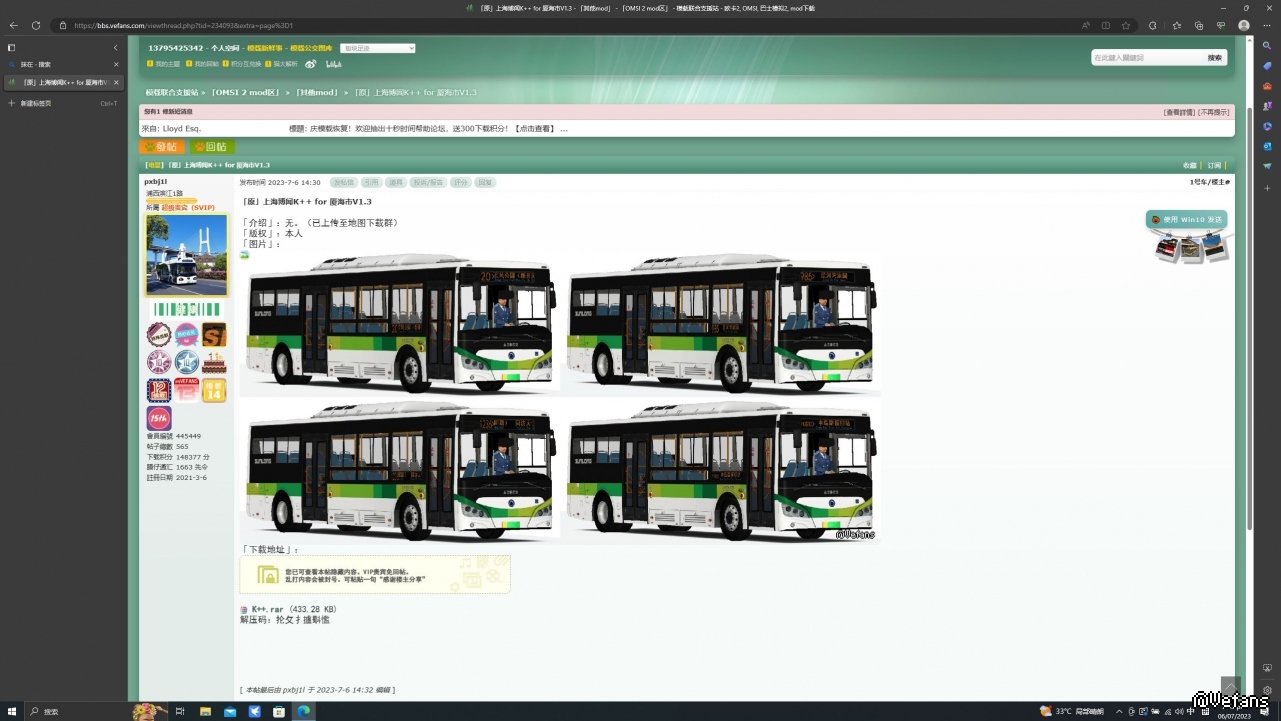Viewport: 1281px width, 721px height.
Task: Click the Weibo icon in the forum header
Action: coord(311,64)
